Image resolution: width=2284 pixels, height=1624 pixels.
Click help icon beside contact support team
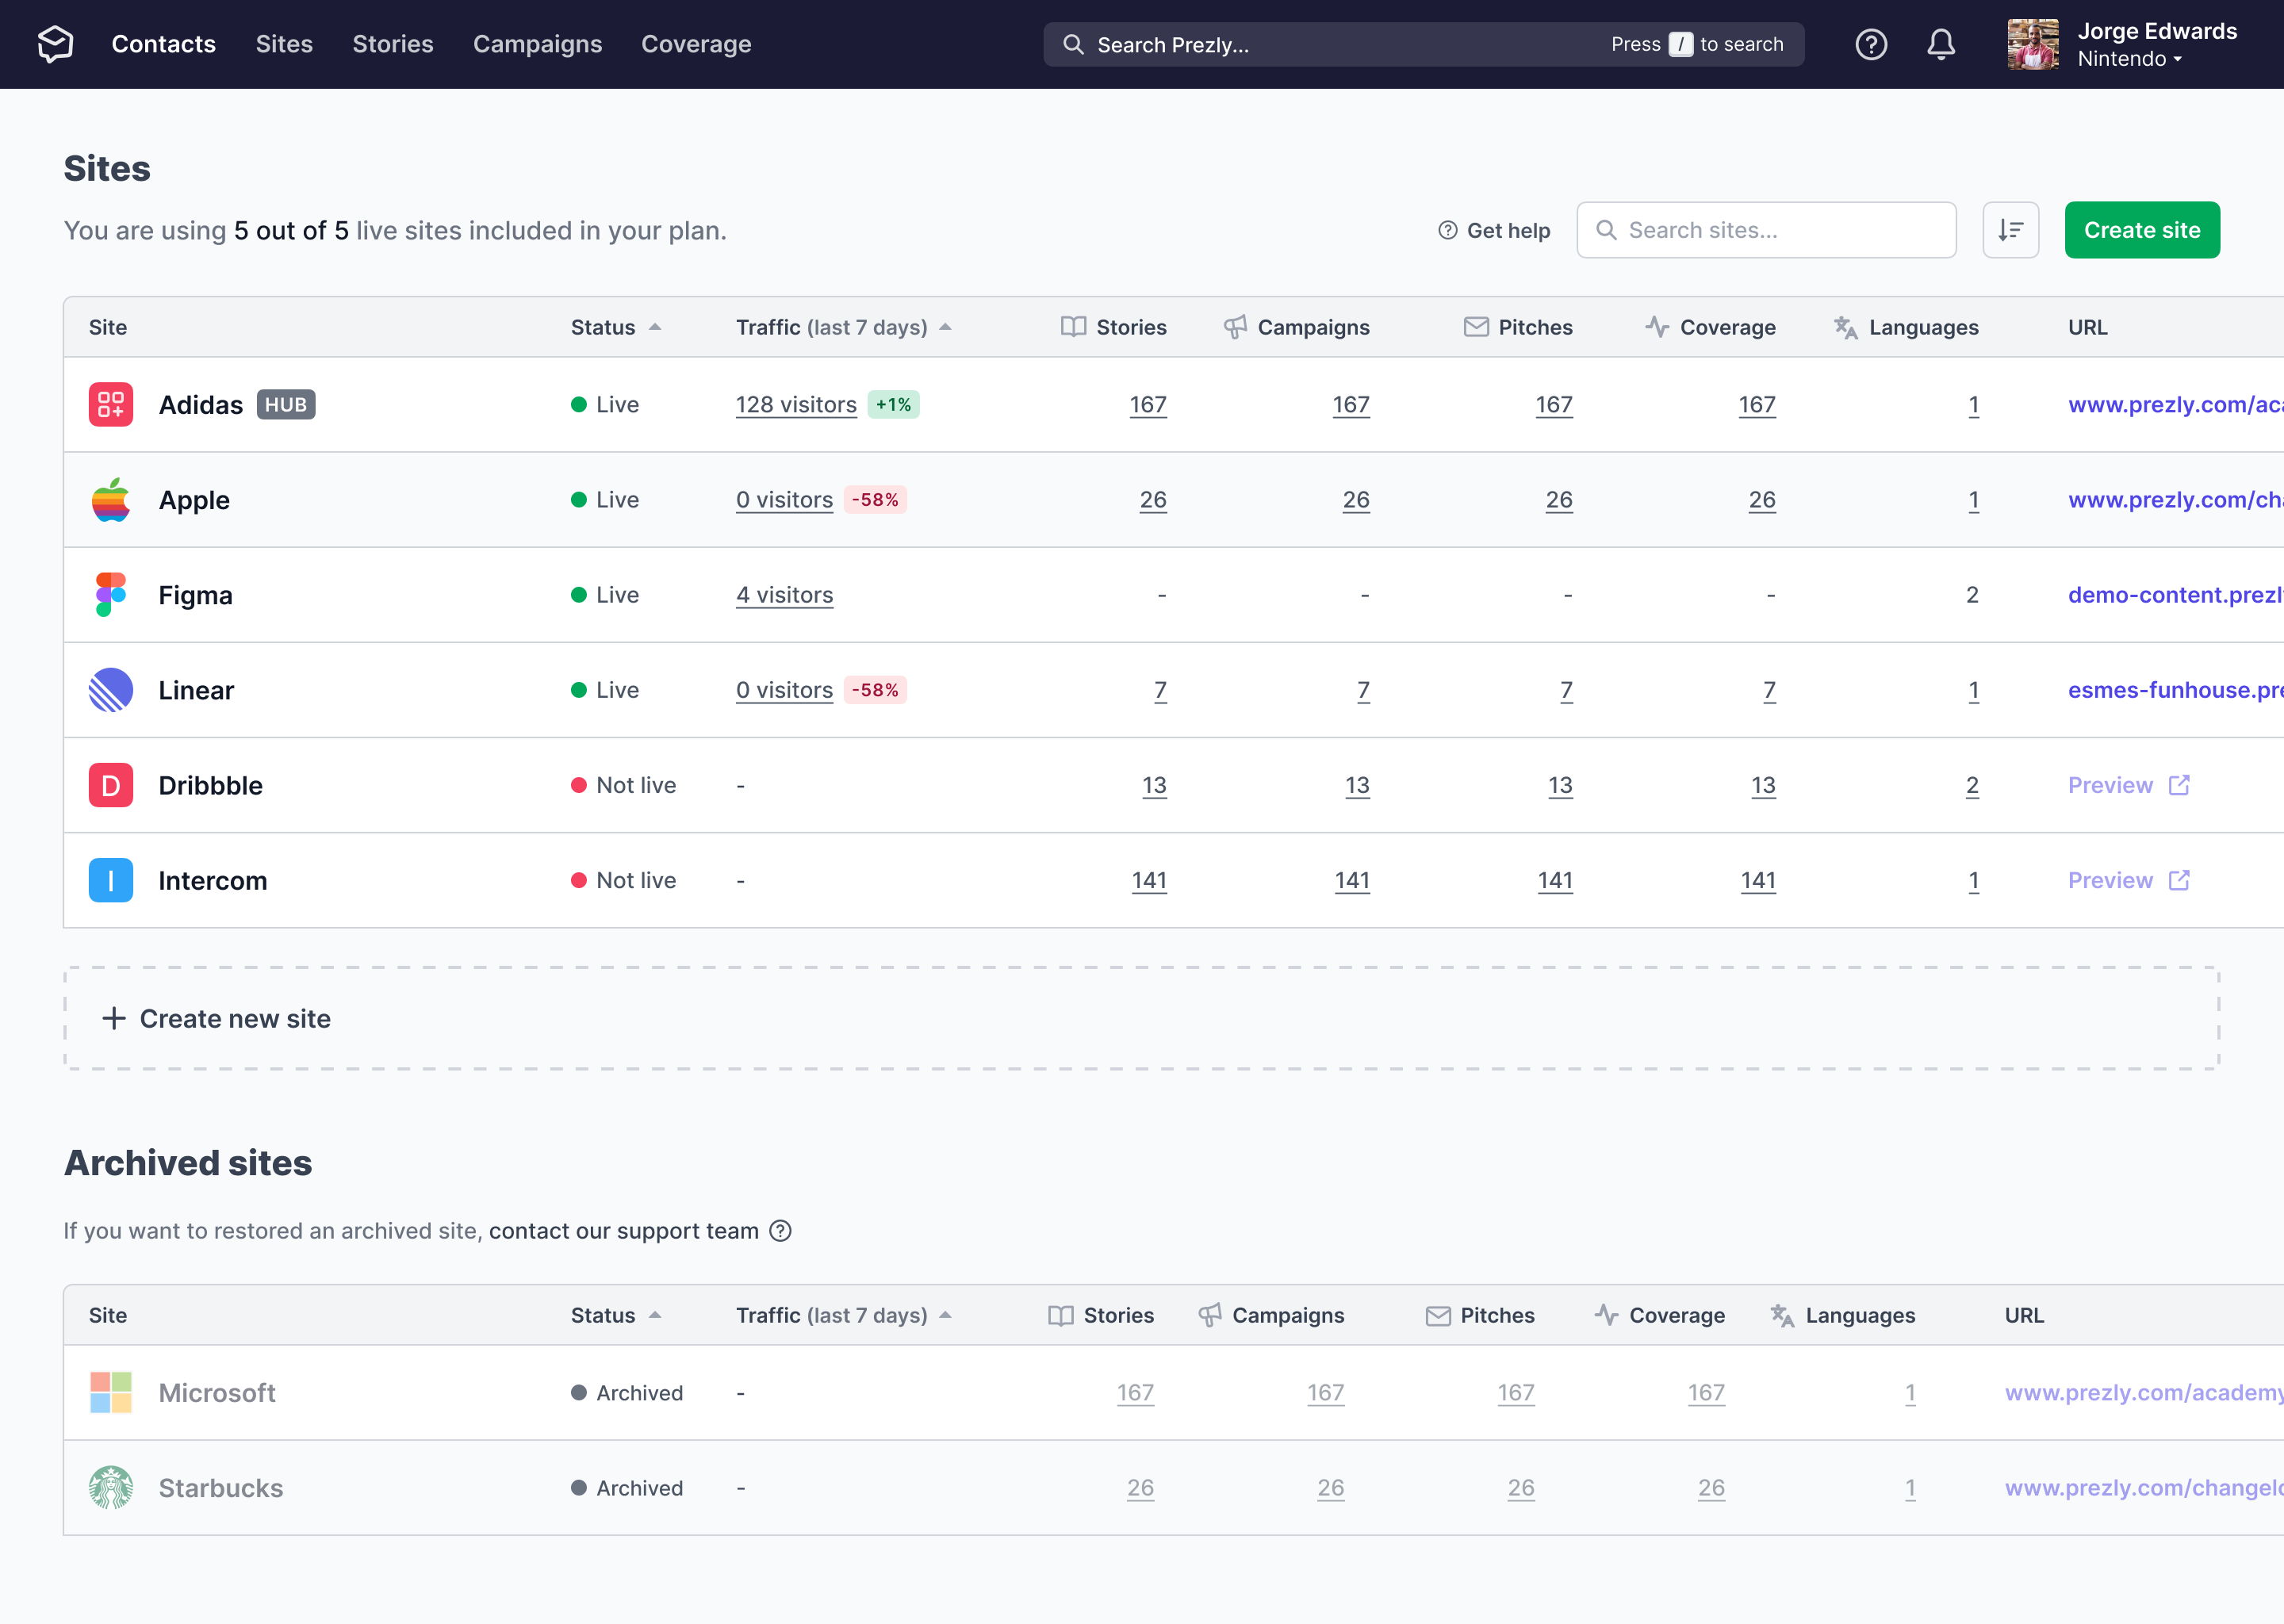[x=781, y=1231]
